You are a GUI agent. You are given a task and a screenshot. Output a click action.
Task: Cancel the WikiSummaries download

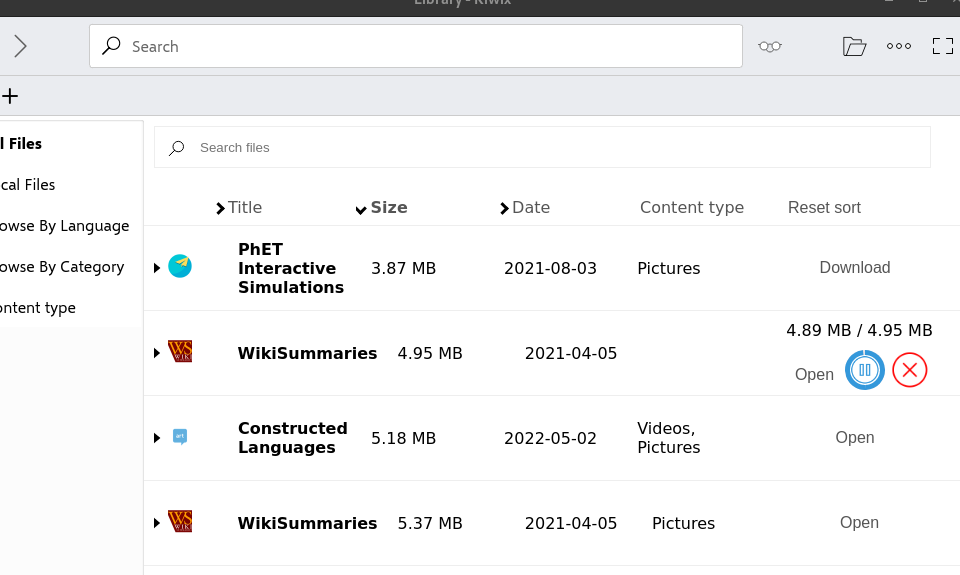pyautogui.click(x=909, y=370)
